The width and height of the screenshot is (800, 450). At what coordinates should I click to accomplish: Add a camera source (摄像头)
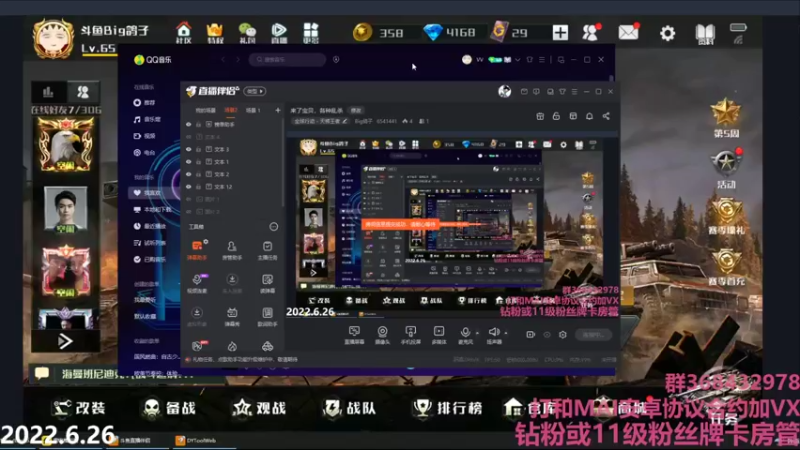point(382,335)
